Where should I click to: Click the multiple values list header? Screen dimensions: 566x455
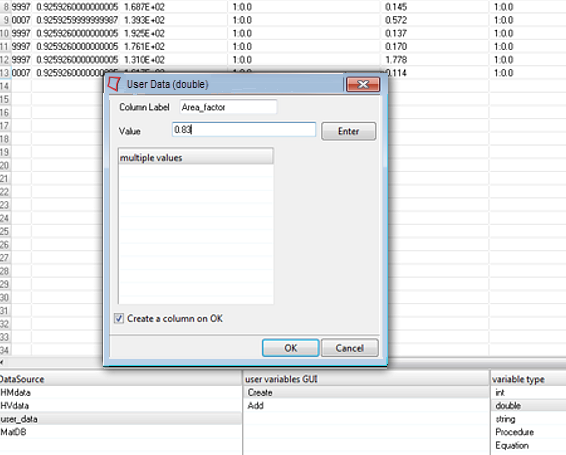pos(196,158)
